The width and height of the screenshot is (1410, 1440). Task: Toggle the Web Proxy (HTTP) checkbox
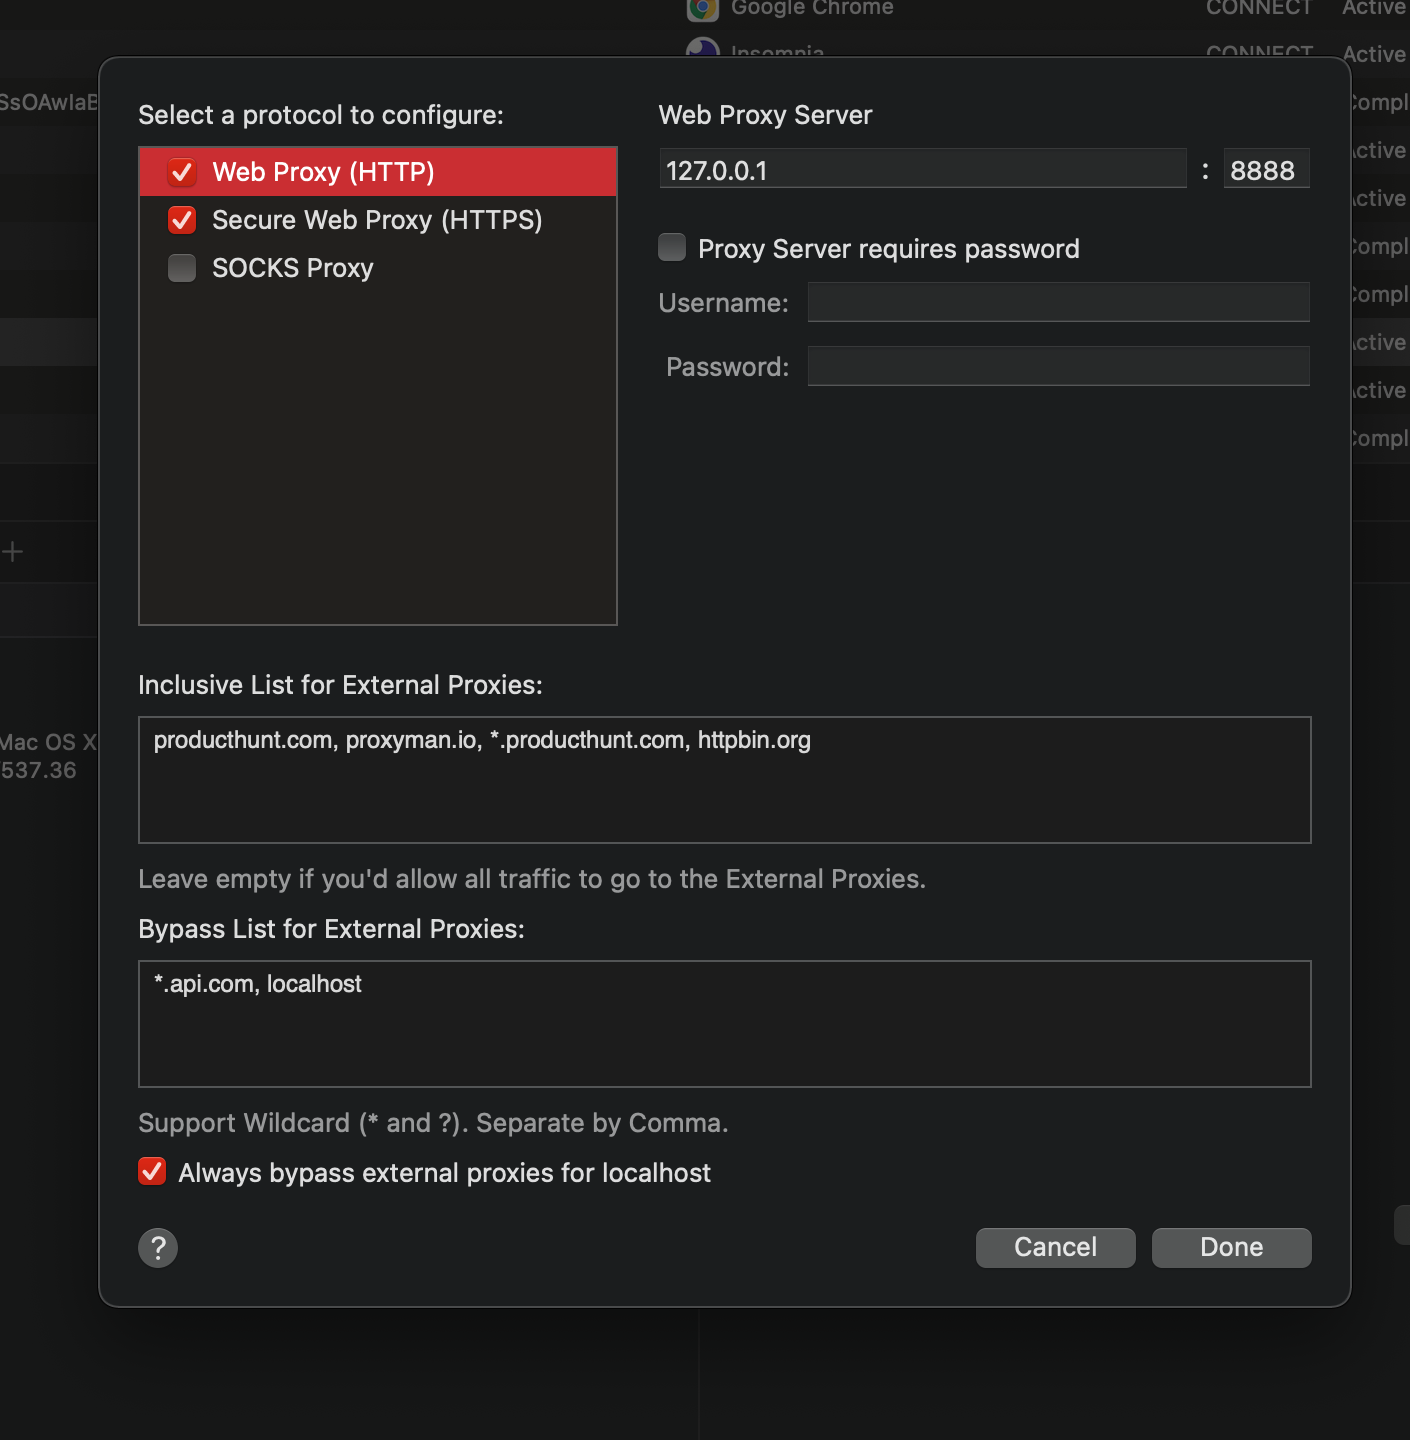(x=182, y=172)
